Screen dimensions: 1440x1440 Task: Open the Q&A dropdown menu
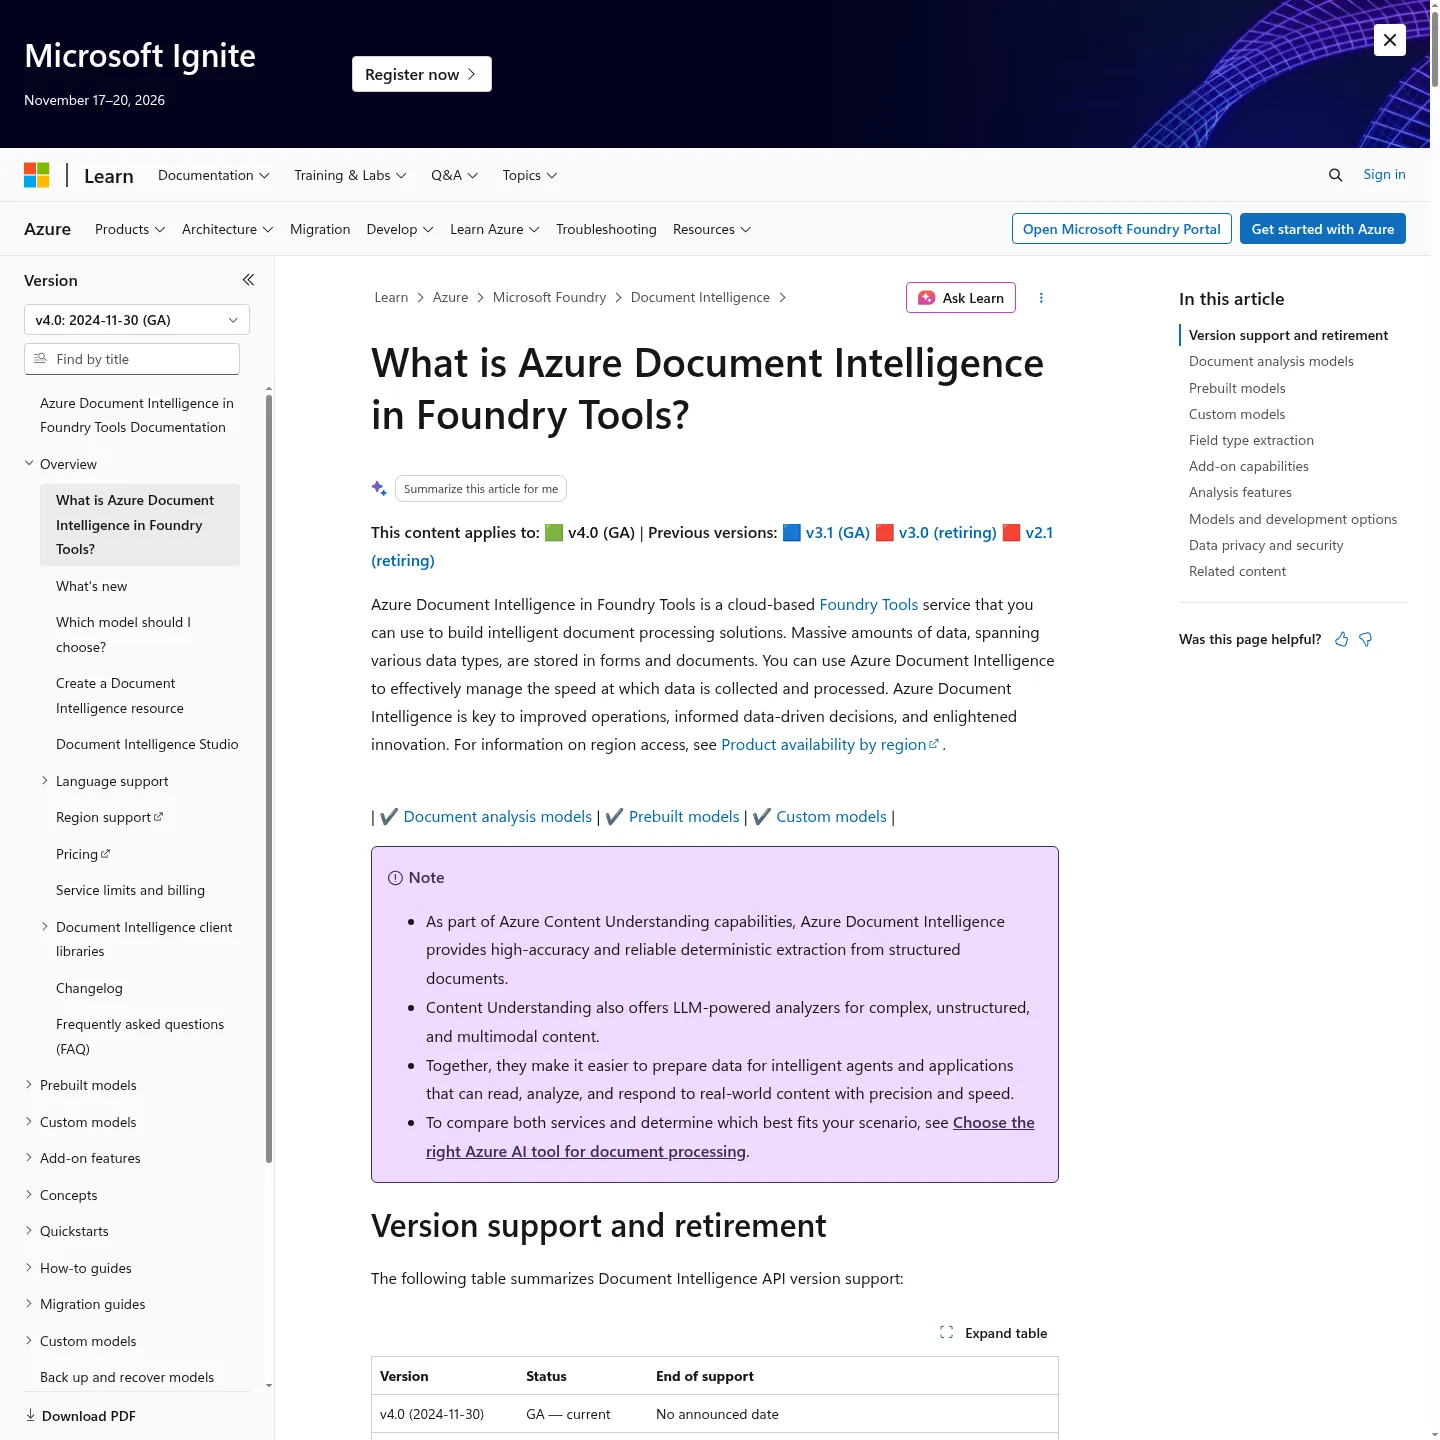pyautogui.click(x=454, y=175)
